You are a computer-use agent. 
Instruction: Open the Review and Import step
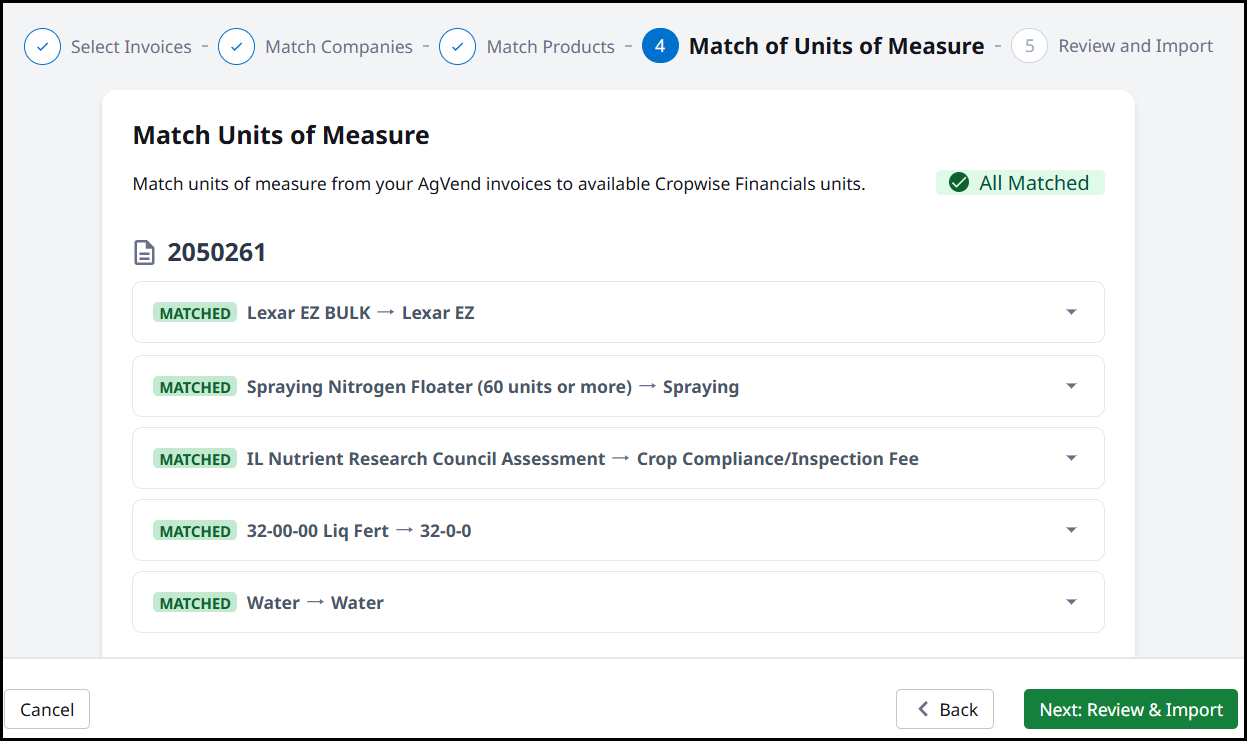tap(1135, 46)
